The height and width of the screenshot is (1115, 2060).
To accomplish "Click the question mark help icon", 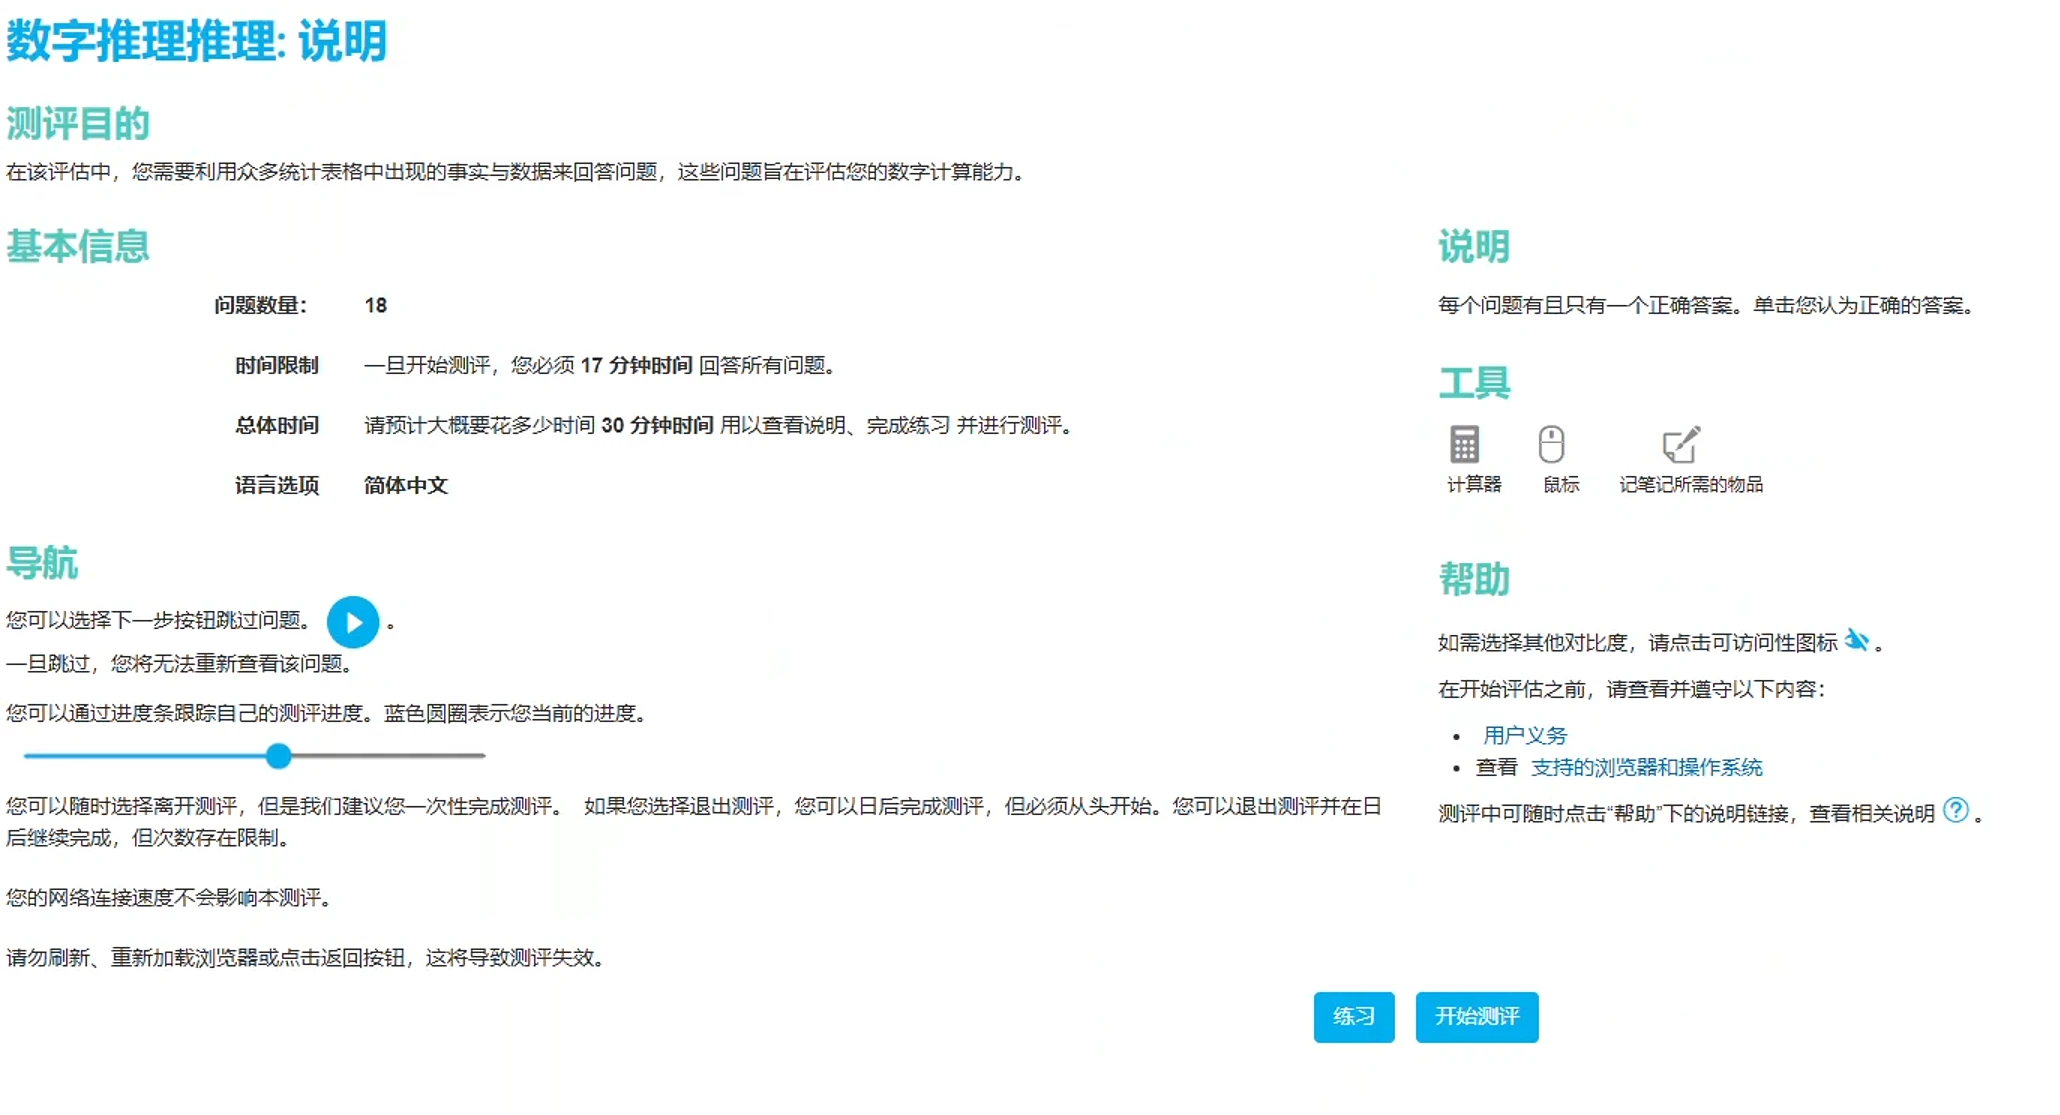I will 1956,810.
